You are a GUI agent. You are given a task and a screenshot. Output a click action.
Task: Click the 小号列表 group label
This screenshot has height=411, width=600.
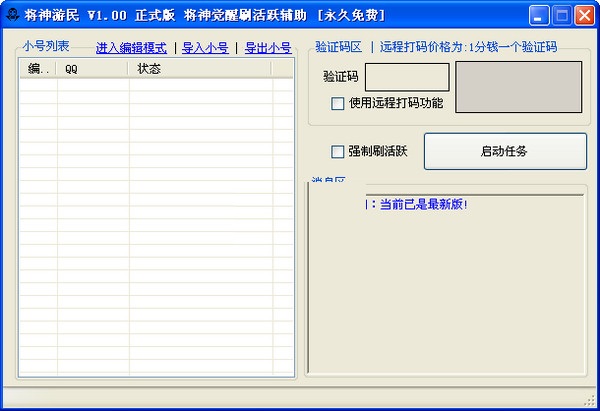pos(46,46)
